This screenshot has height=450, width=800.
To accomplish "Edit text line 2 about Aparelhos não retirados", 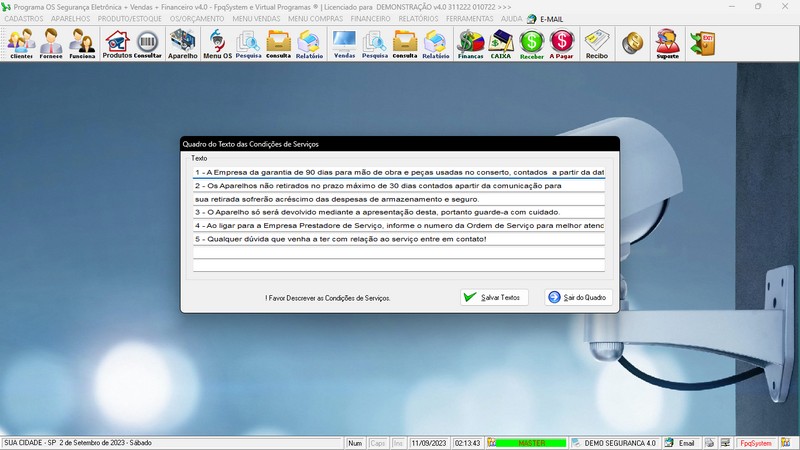I will click(x=399, y=186).
